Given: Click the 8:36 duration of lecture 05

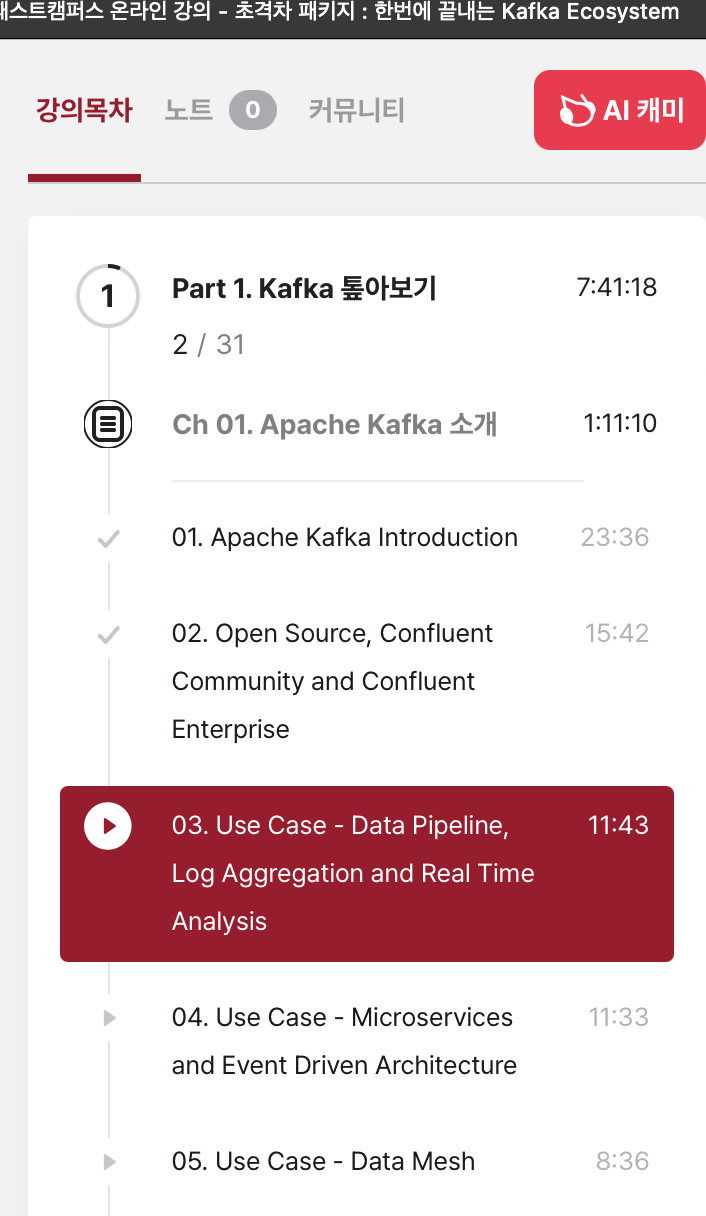Looking at the screenshot, I should tap(622, 1161).
